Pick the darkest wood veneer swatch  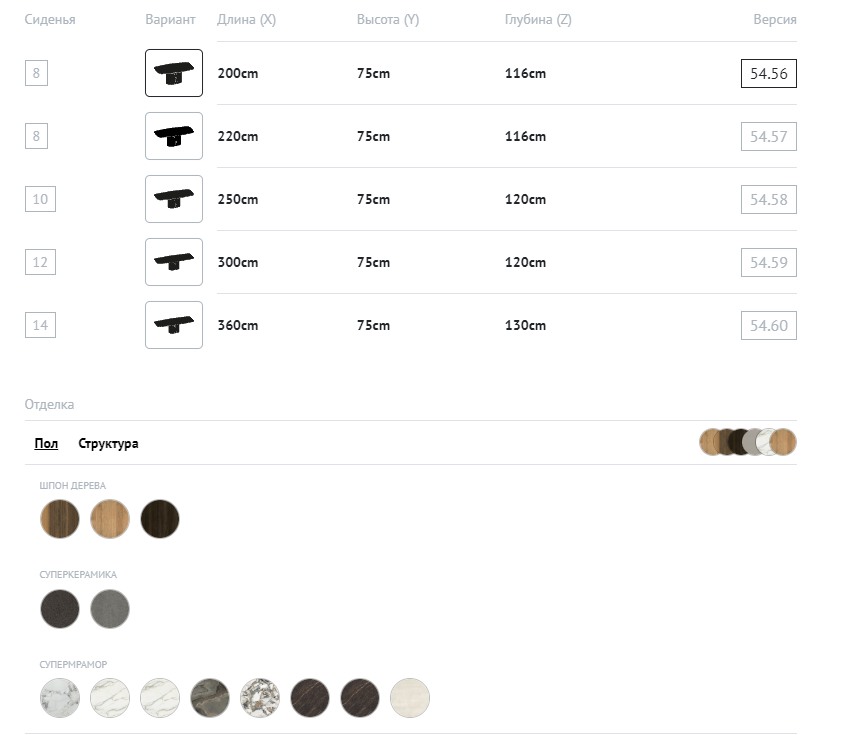(x=160, y=519)
